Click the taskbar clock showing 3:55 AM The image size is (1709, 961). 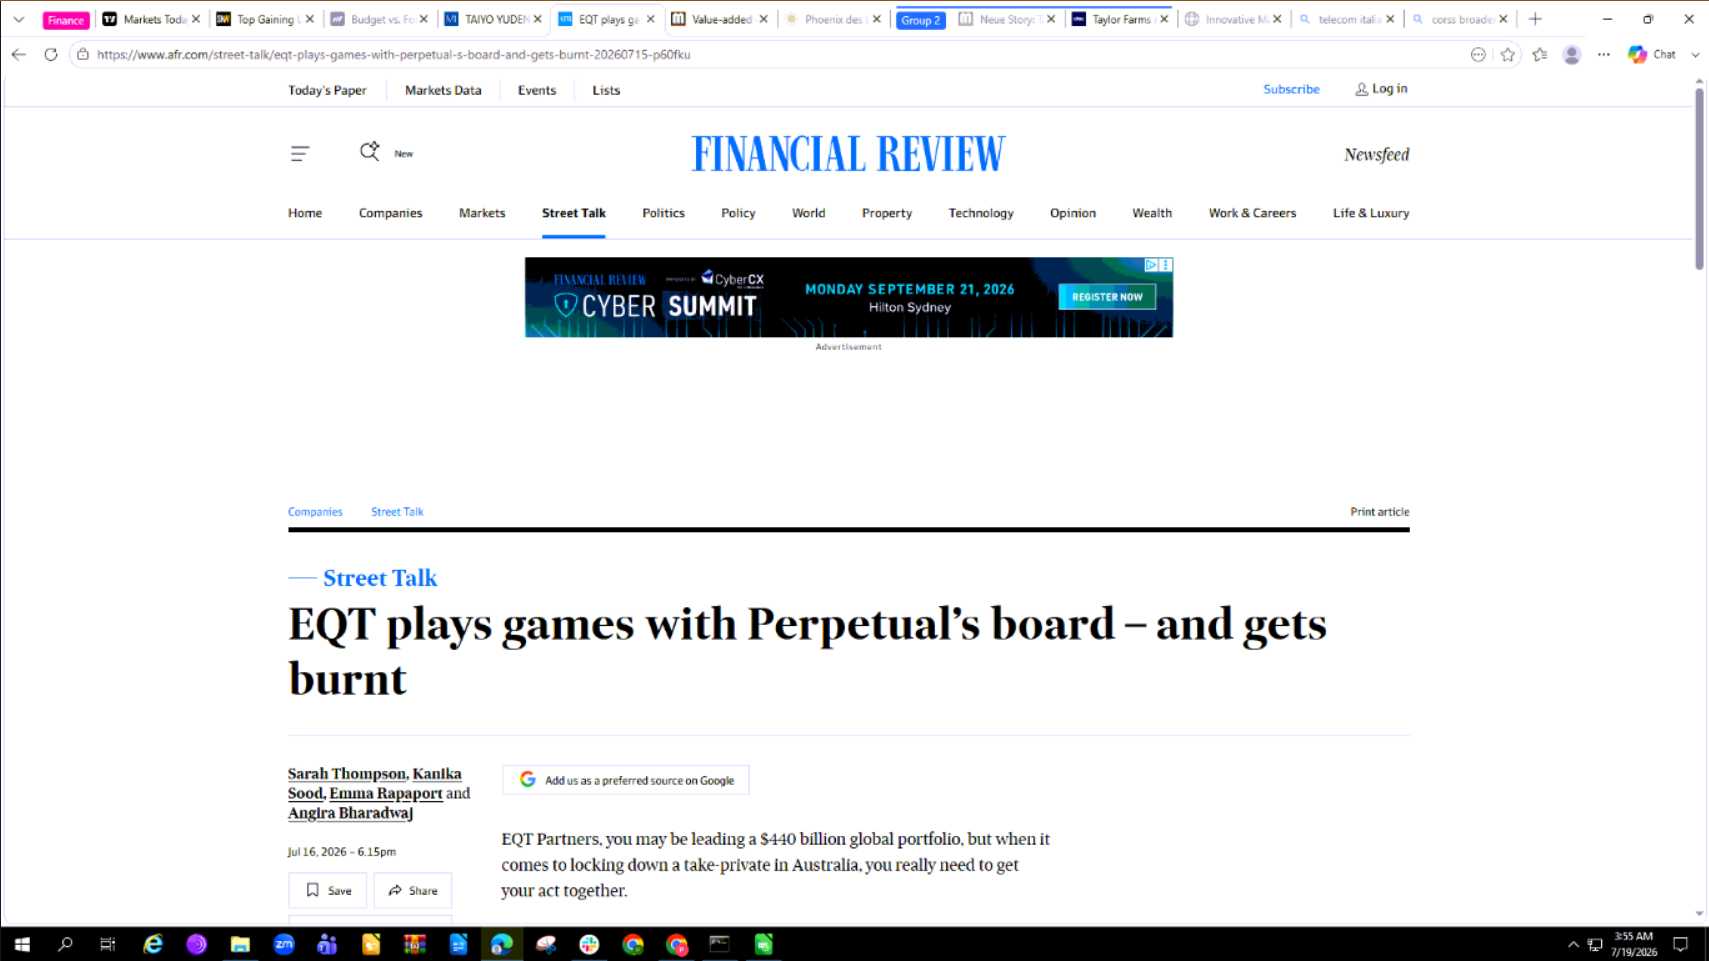[1633, 944]
